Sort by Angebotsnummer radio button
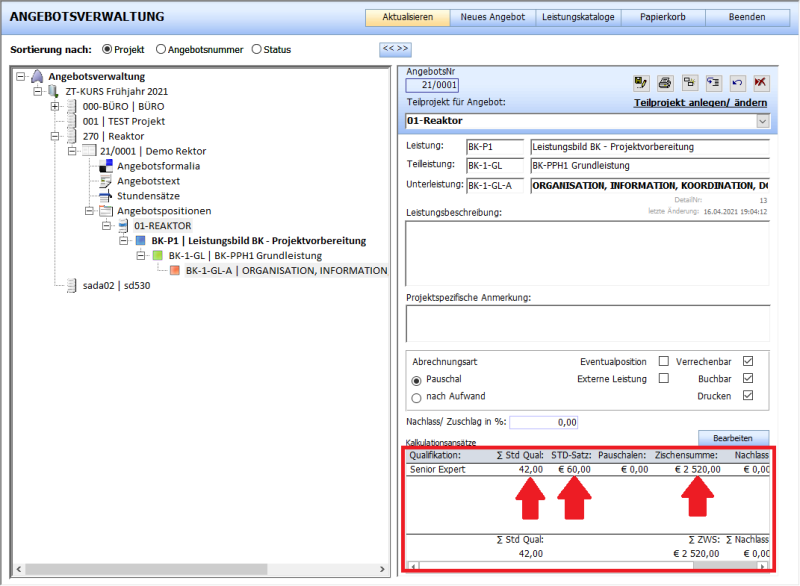The width and height of the screenshot is (800, 586). (161, 49)
